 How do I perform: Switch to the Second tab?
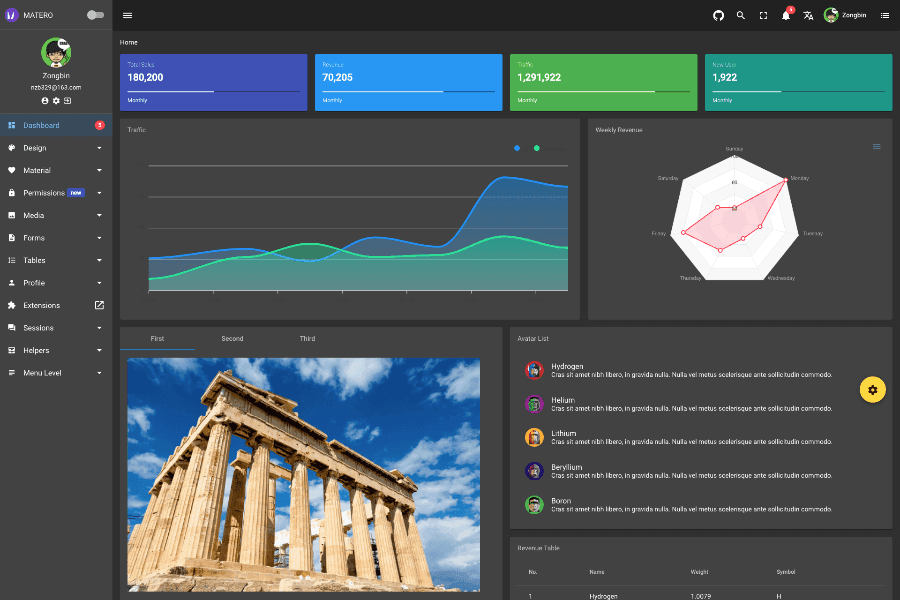[232, 338]
